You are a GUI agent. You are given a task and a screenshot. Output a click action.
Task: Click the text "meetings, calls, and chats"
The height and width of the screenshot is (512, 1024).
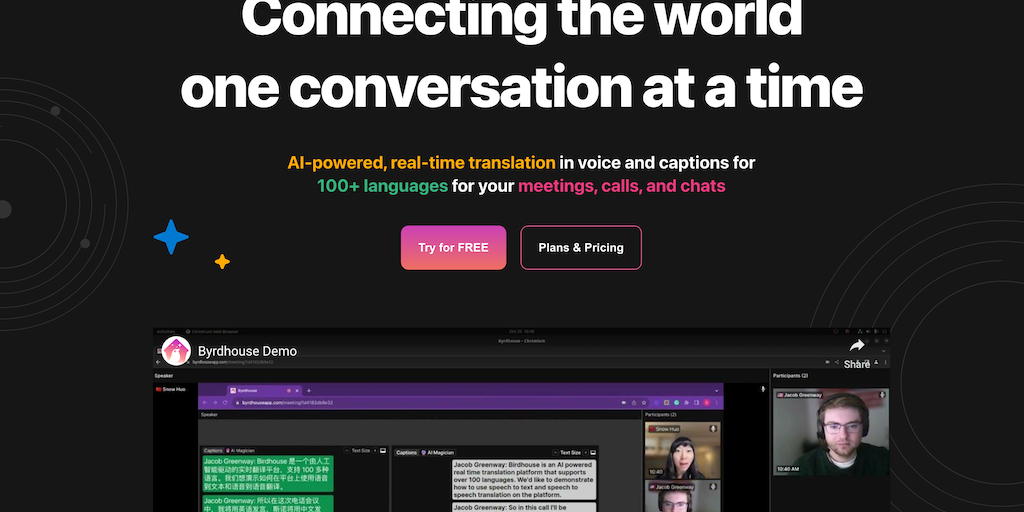click(621, 186)
